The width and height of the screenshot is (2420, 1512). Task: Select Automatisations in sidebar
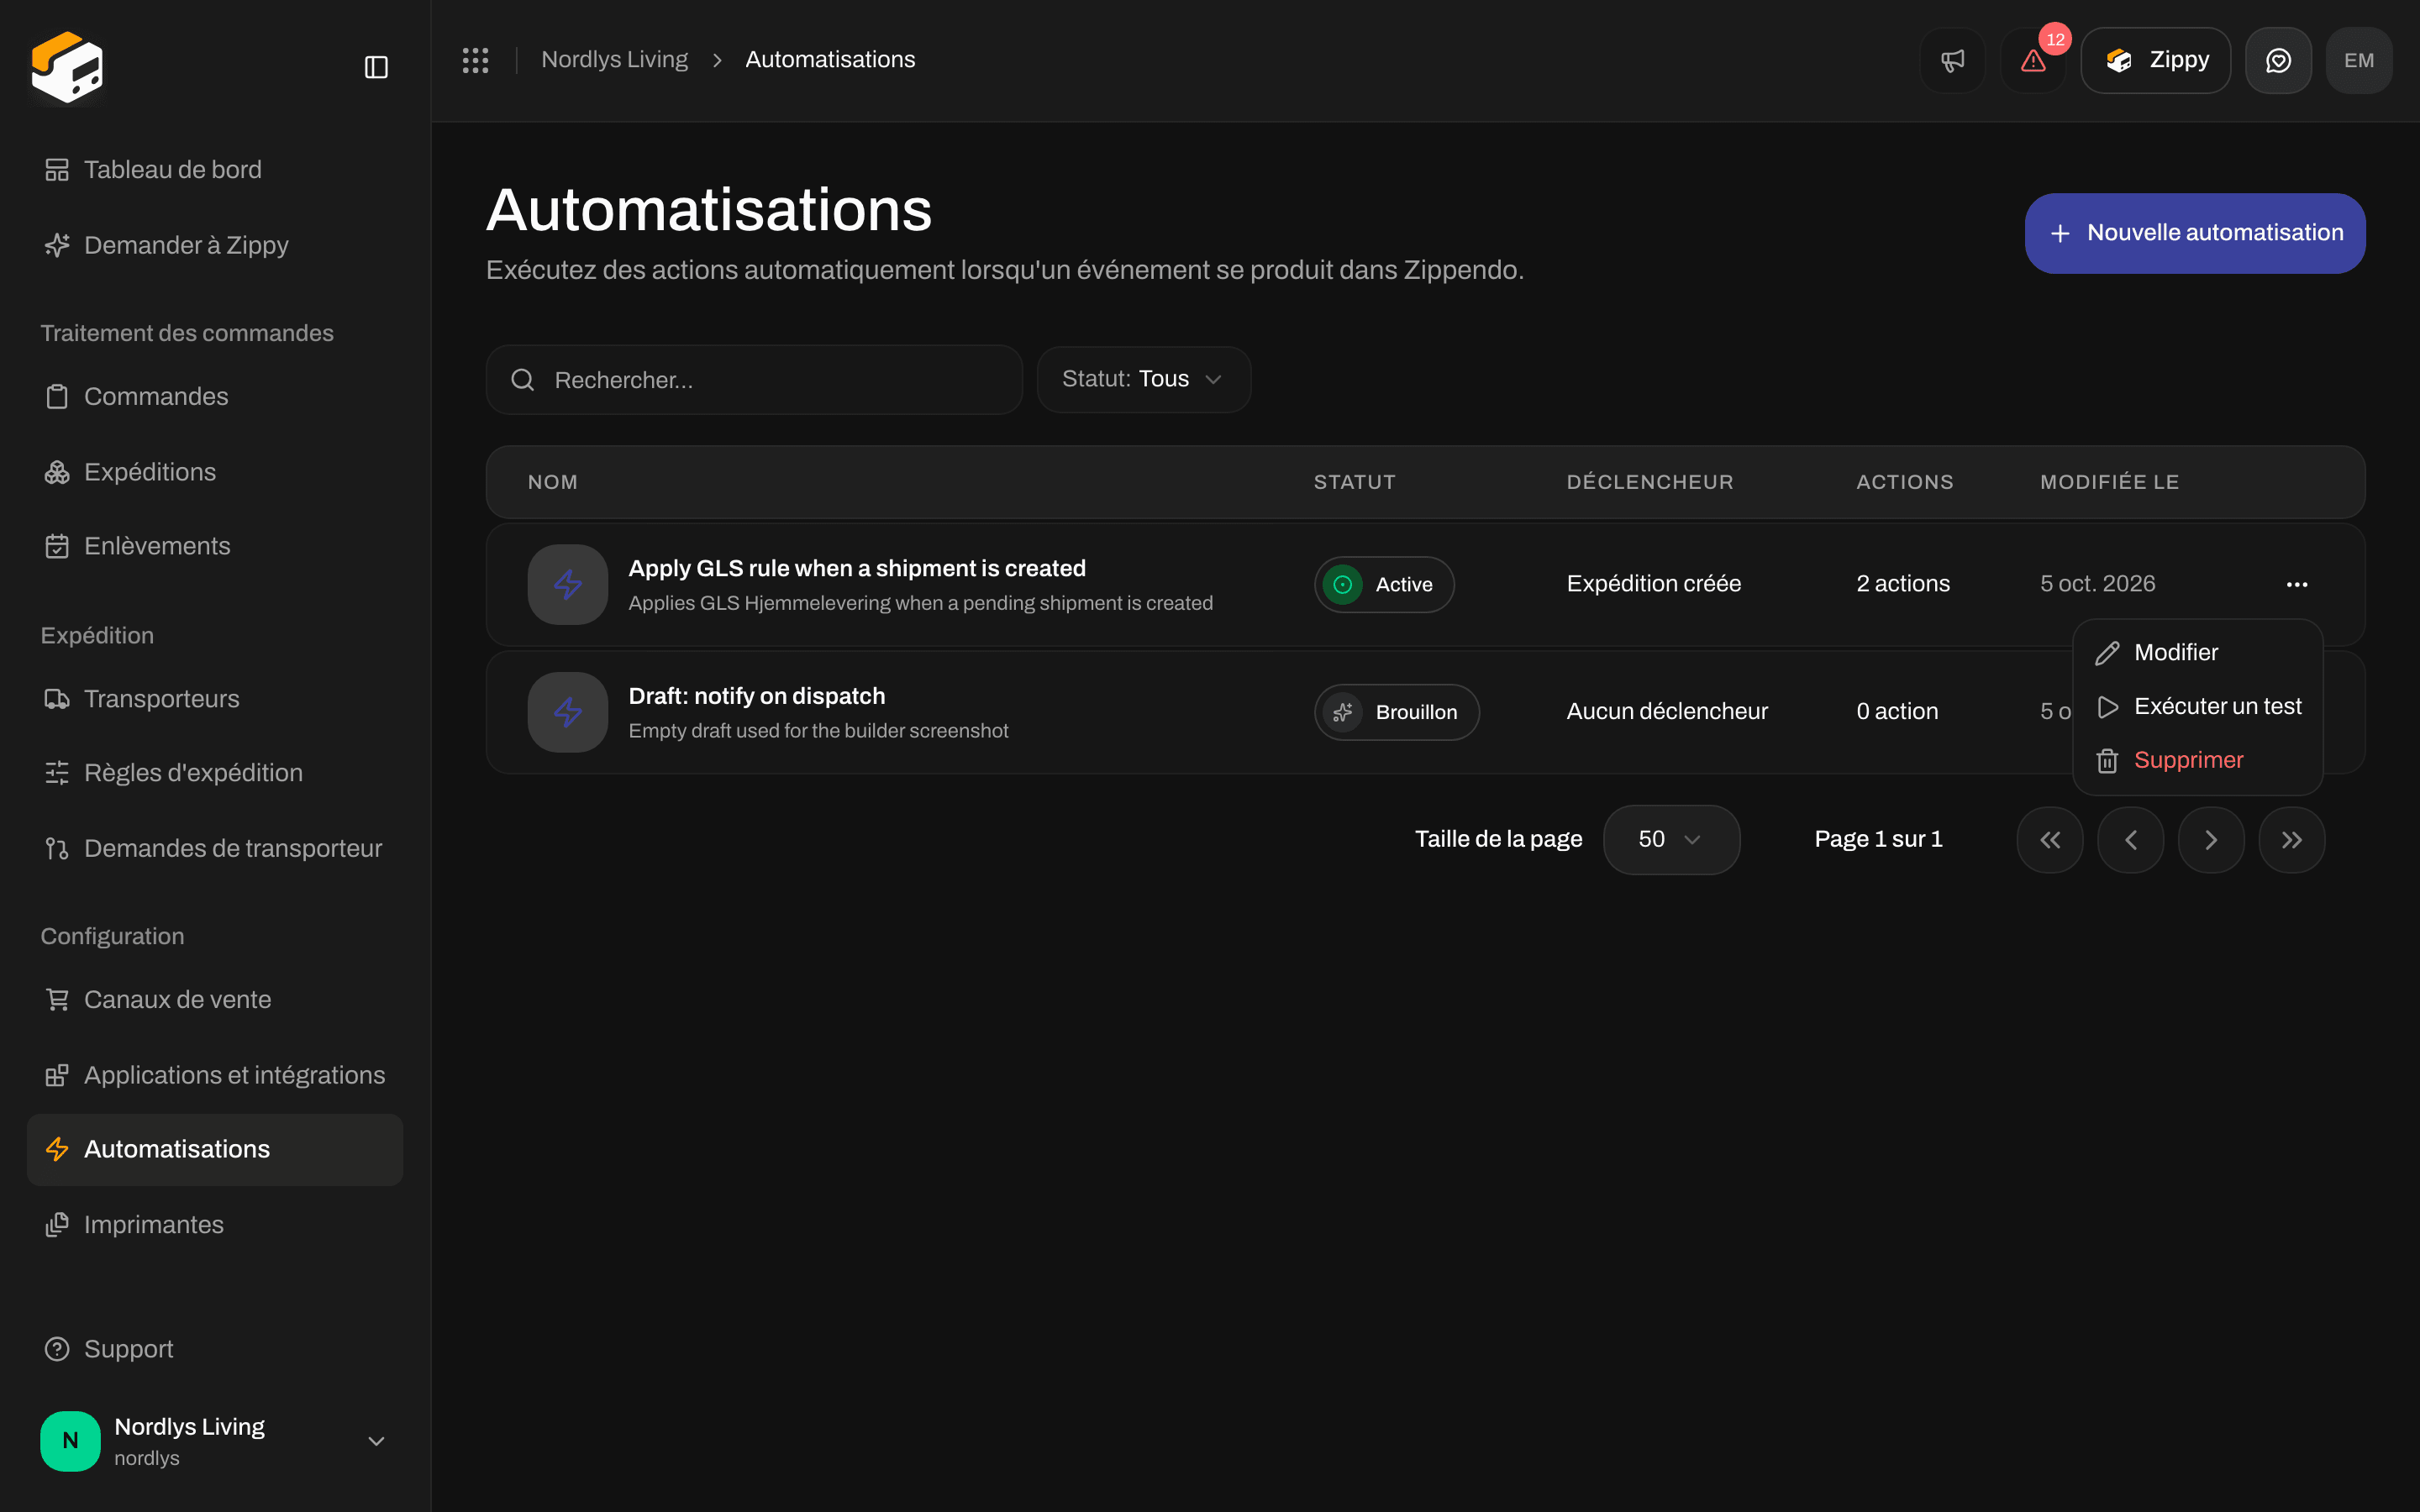pos(215,1150)
